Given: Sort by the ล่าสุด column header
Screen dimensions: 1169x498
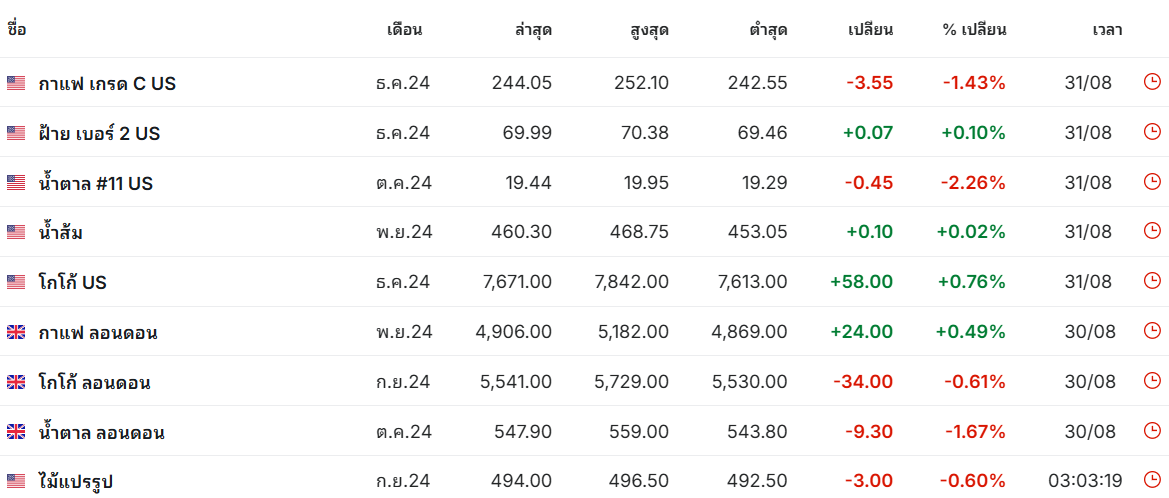Looking at the screenshot, I should [534, 31].
